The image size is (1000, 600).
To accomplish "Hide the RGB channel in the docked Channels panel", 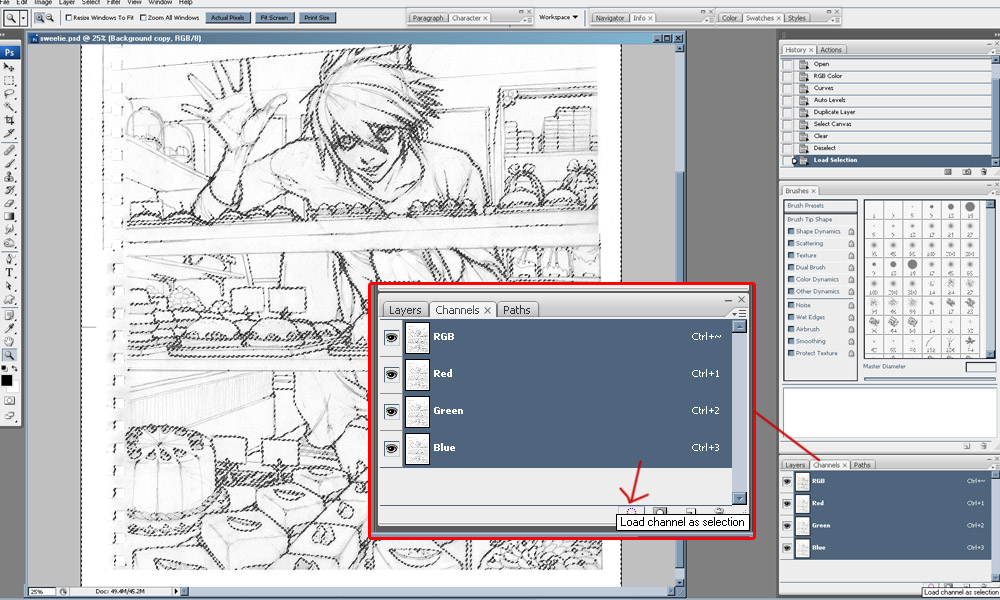I will point(787,481).
